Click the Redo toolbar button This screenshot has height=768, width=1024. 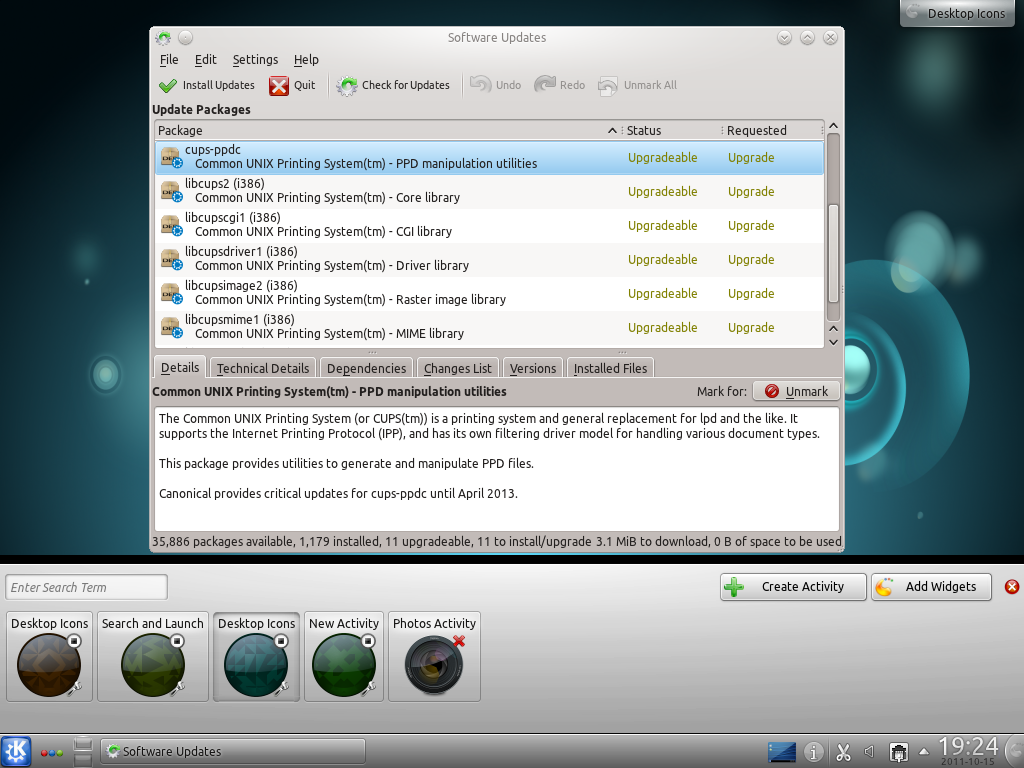[x=560, y=85]
